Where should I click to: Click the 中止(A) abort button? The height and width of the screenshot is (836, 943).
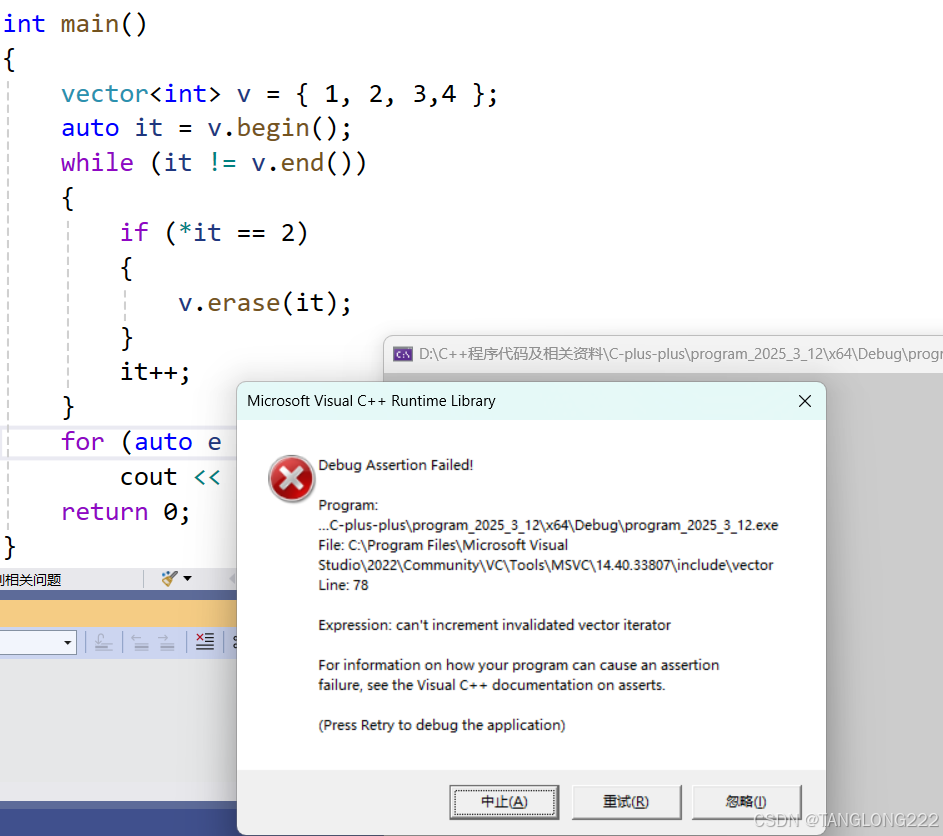click(x=504, y=802)
